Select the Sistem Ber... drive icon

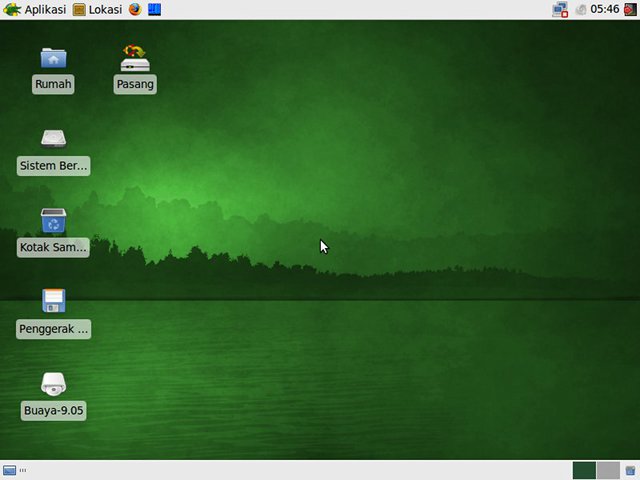coord(53,139)
